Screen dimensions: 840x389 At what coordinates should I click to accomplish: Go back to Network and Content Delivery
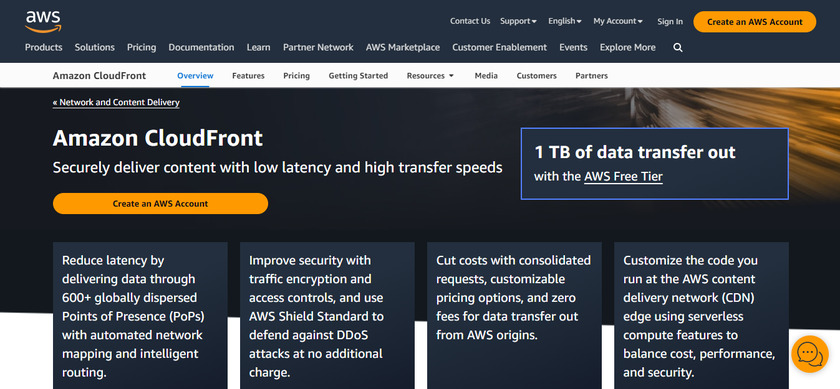[x=116, y=102]
